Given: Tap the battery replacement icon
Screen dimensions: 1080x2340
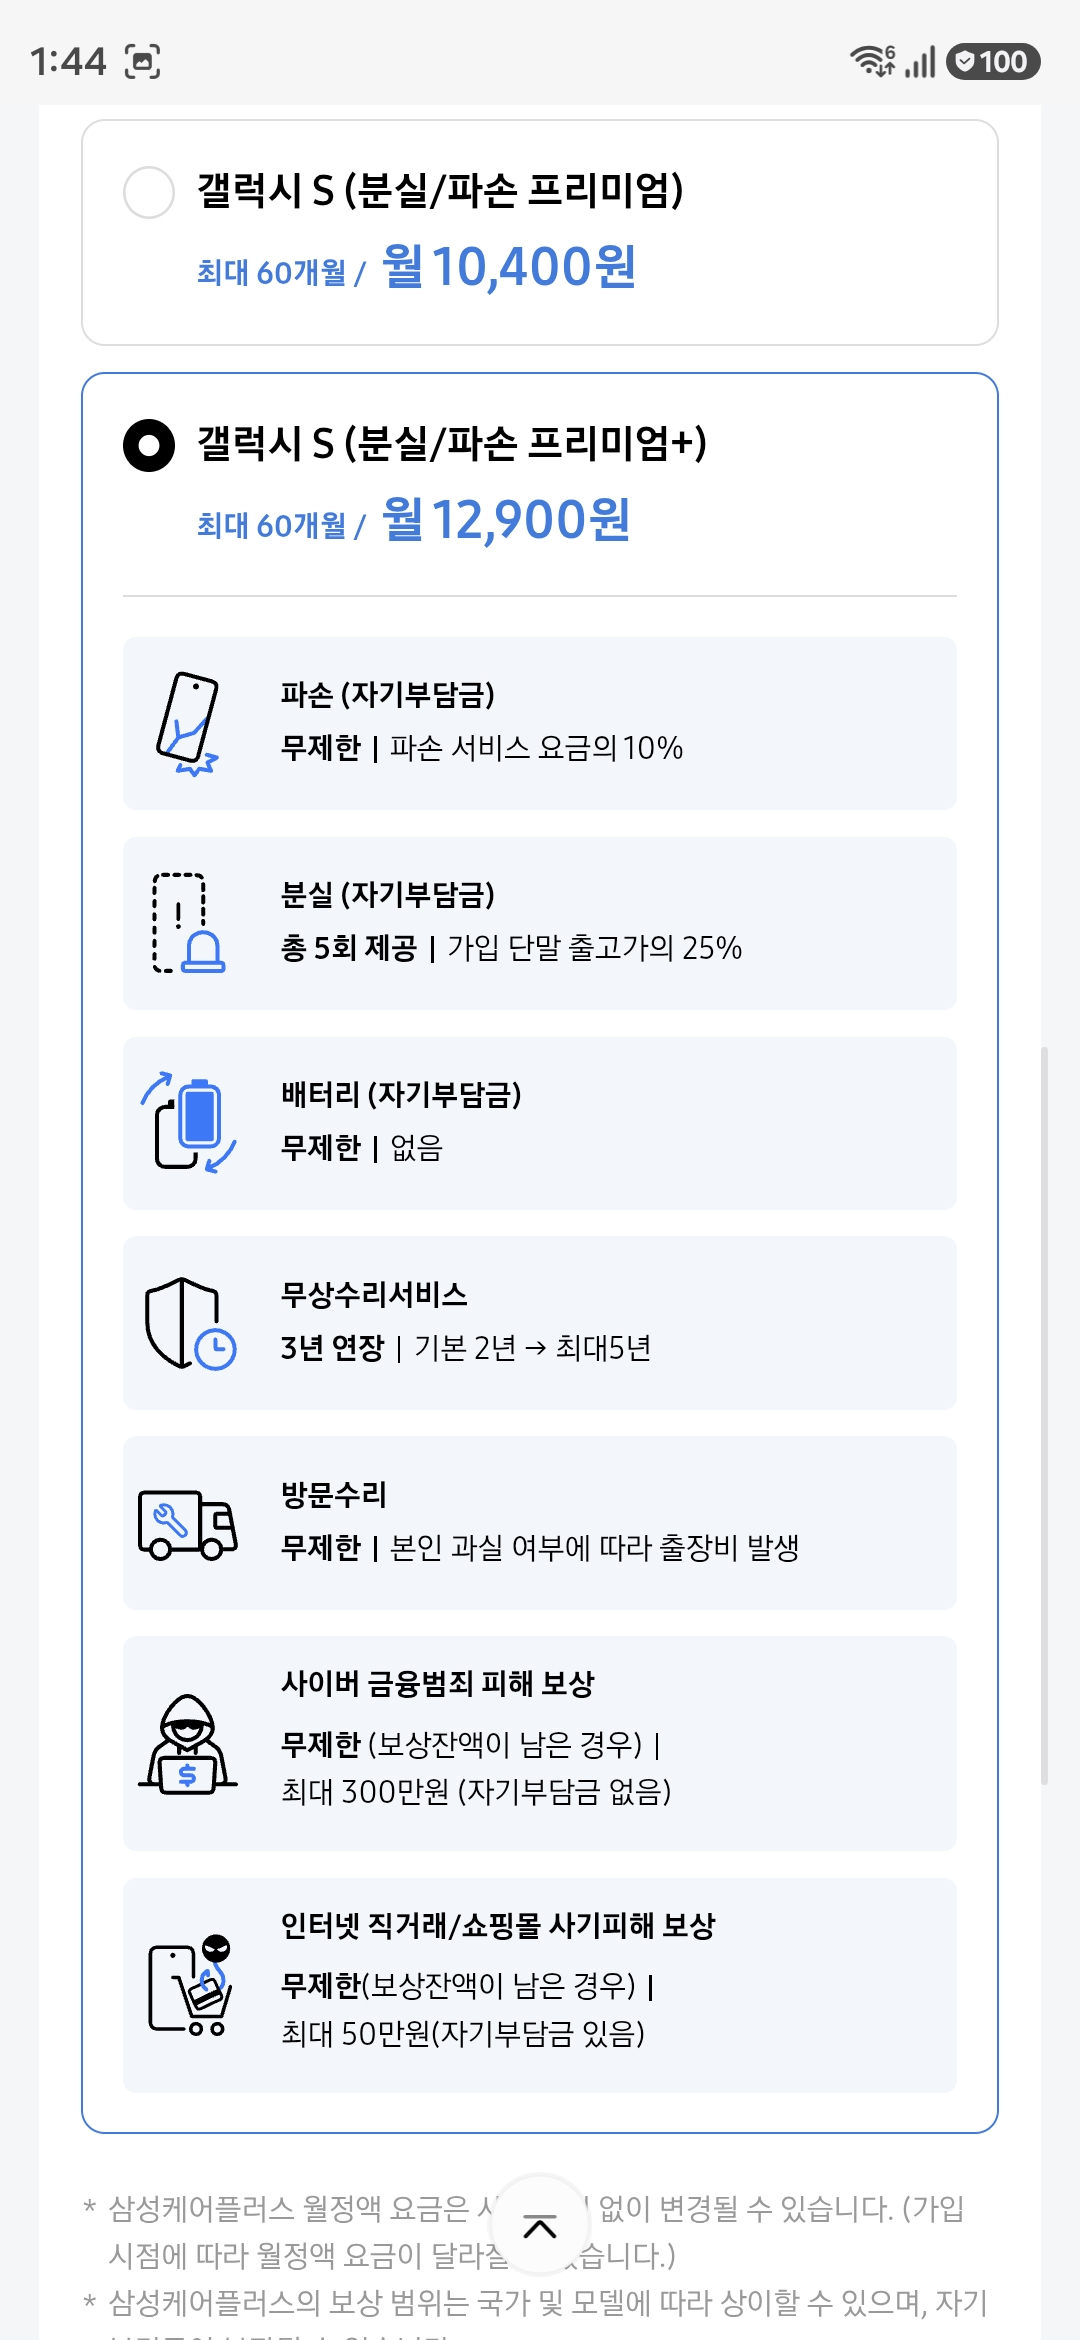Looking at the screenshot, I should 188,1123.
